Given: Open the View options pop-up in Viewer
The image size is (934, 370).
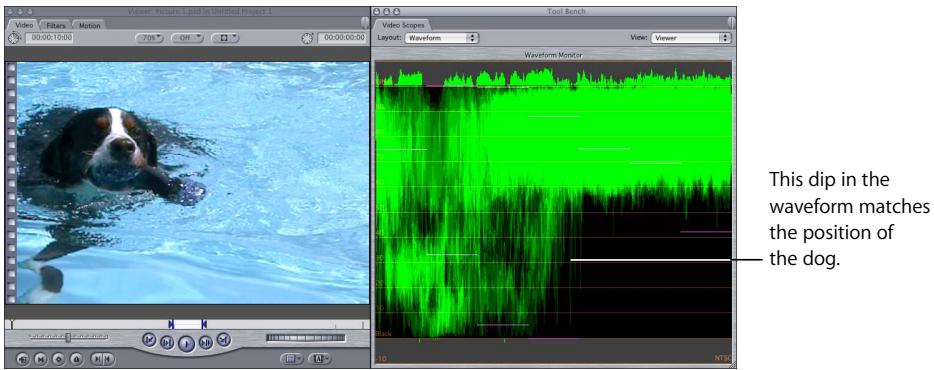Looking at the screenshot, I should coord(225,38).
